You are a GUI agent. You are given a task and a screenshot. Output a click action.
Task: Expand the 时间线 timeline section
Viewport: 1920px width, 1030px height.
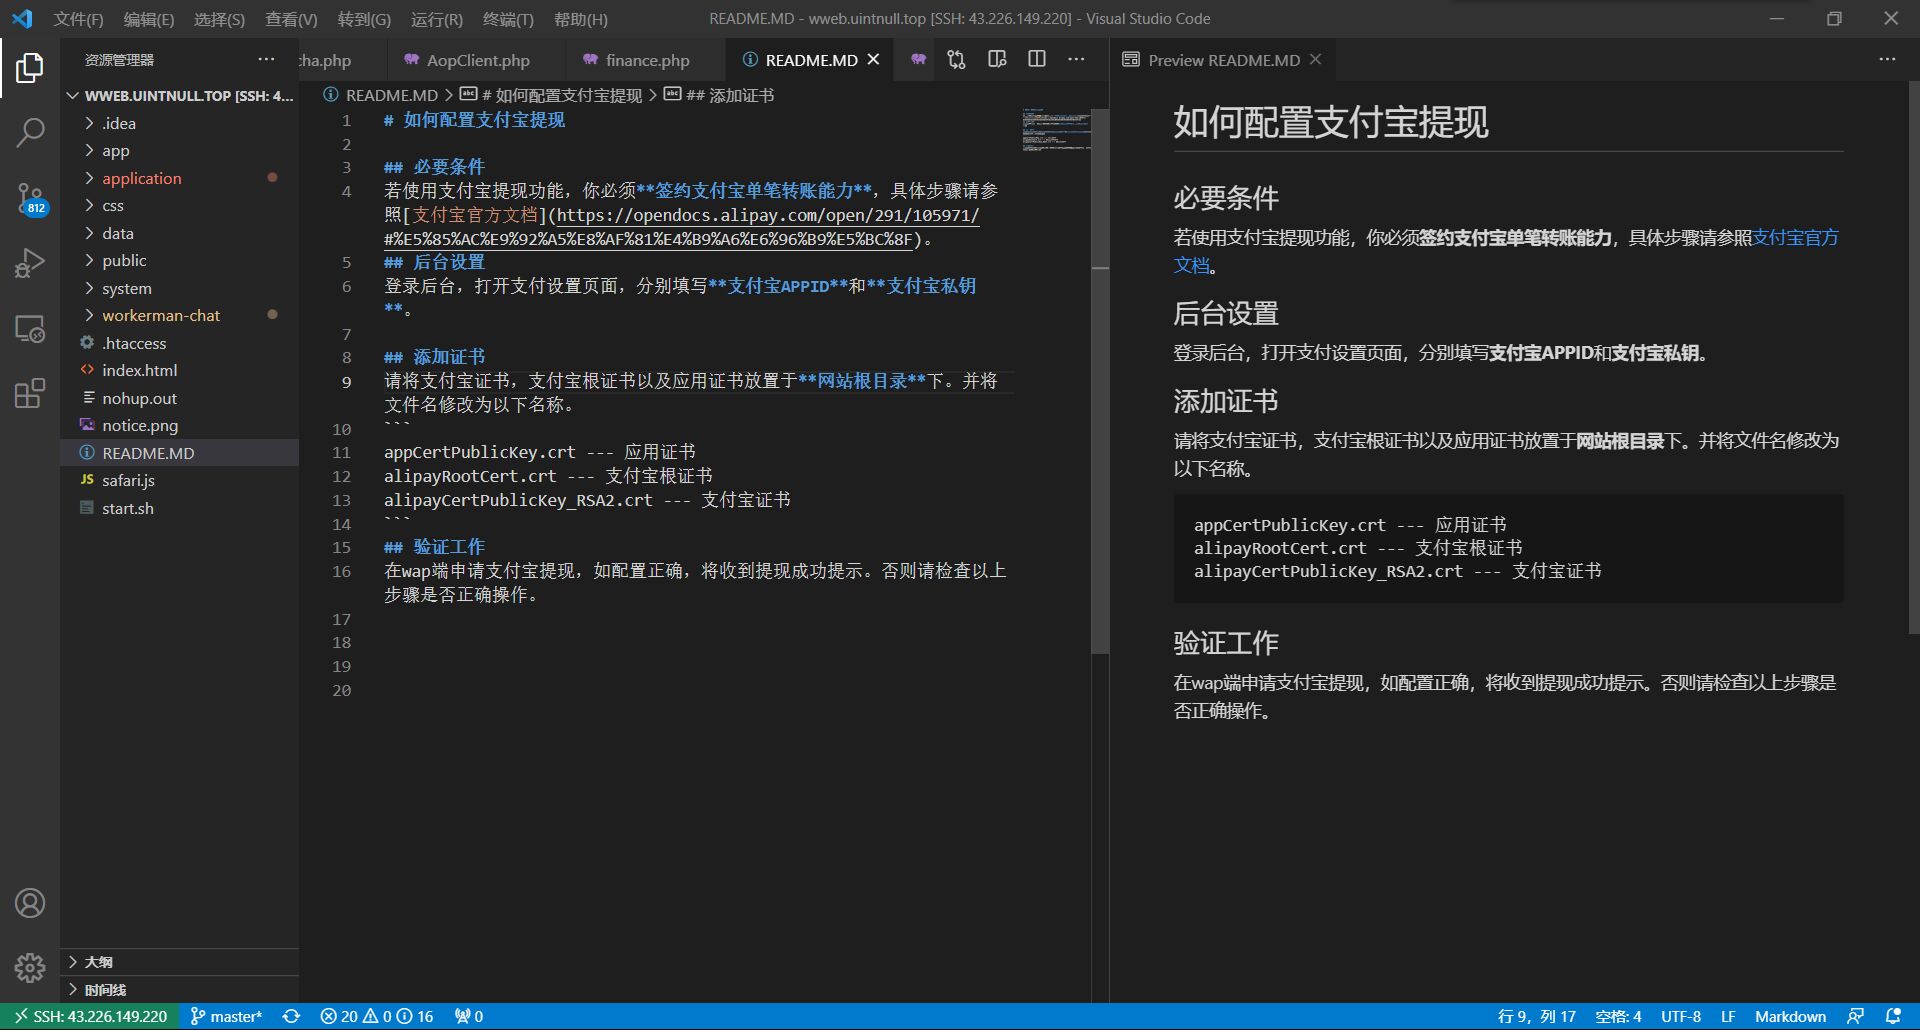pos(180,990)
